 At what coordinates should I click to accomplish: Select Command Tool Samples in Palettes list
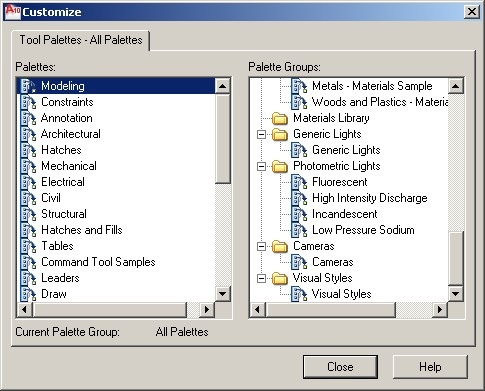pyautogui.click(x=98, y=262)
